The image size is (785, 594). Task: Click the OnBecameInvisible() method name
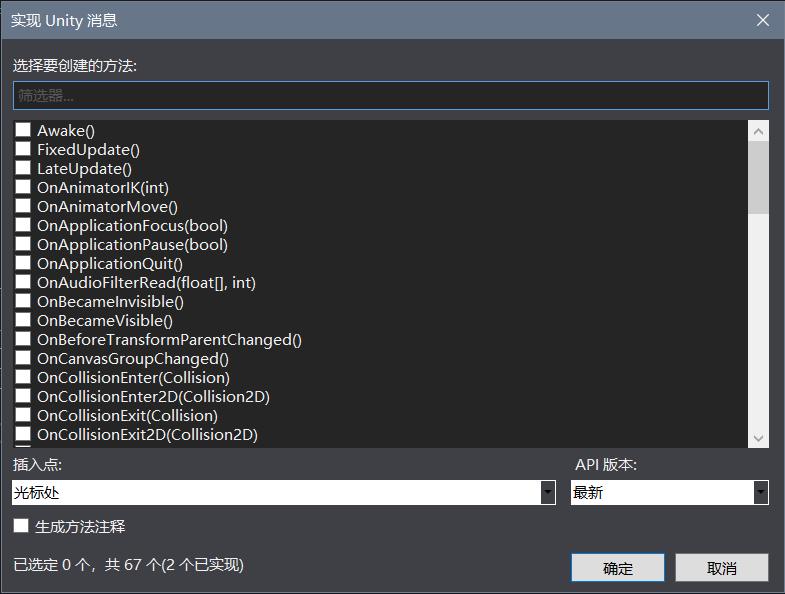click(110, 302)
